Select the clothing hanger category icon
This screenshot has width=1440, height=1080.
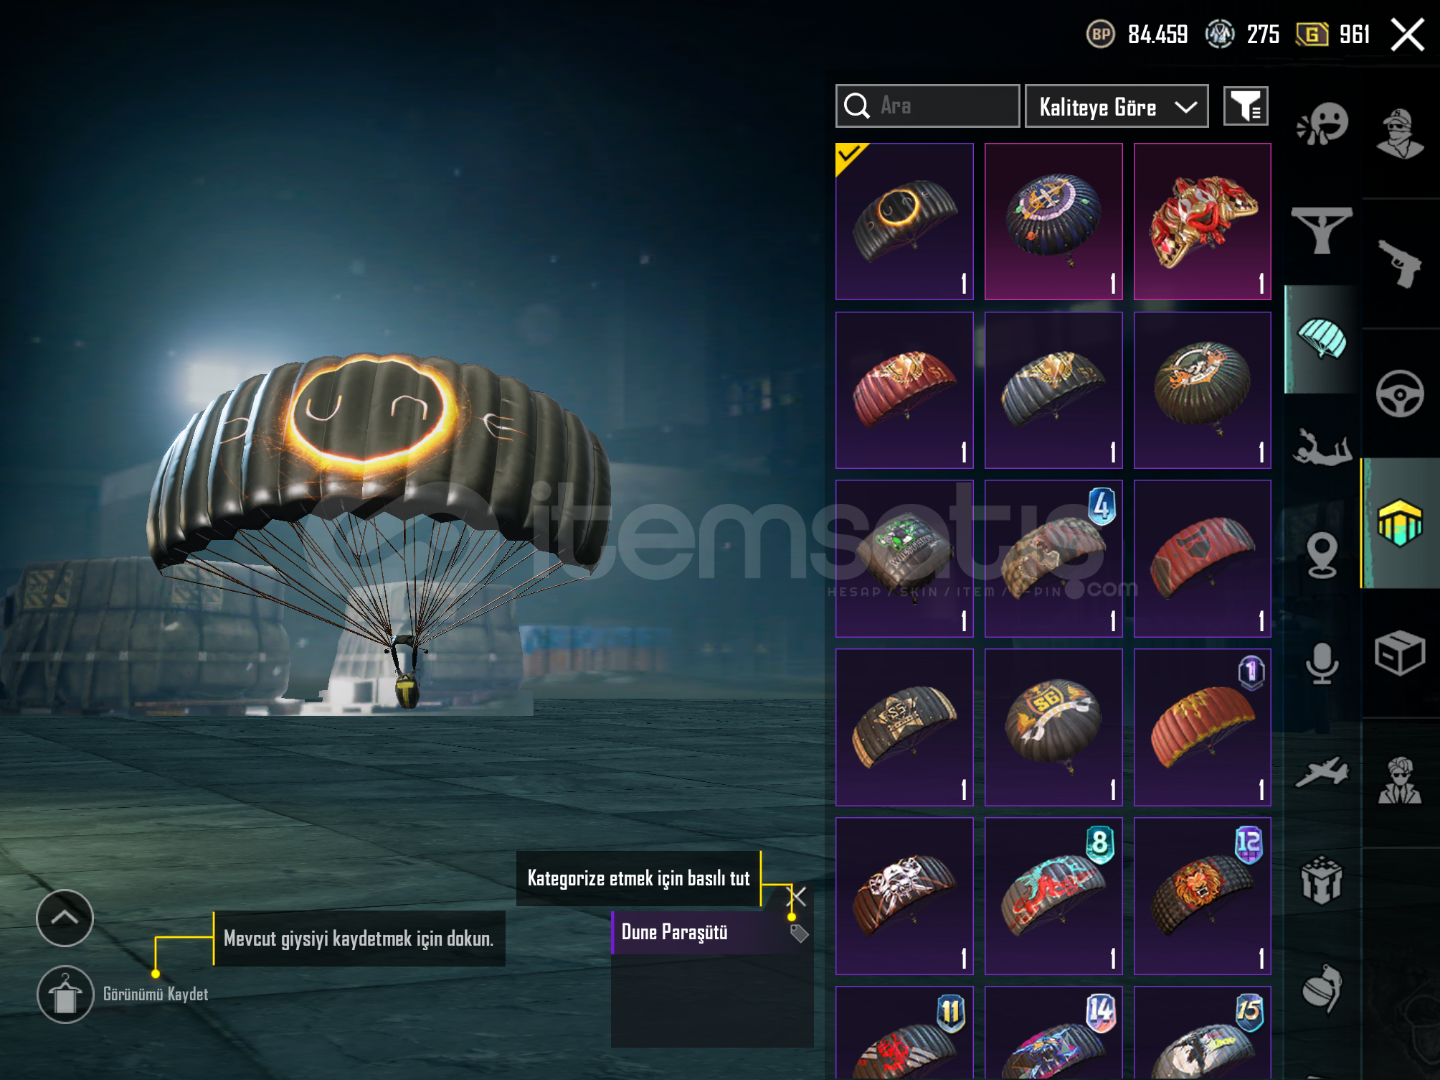[x=1321, y=230]
